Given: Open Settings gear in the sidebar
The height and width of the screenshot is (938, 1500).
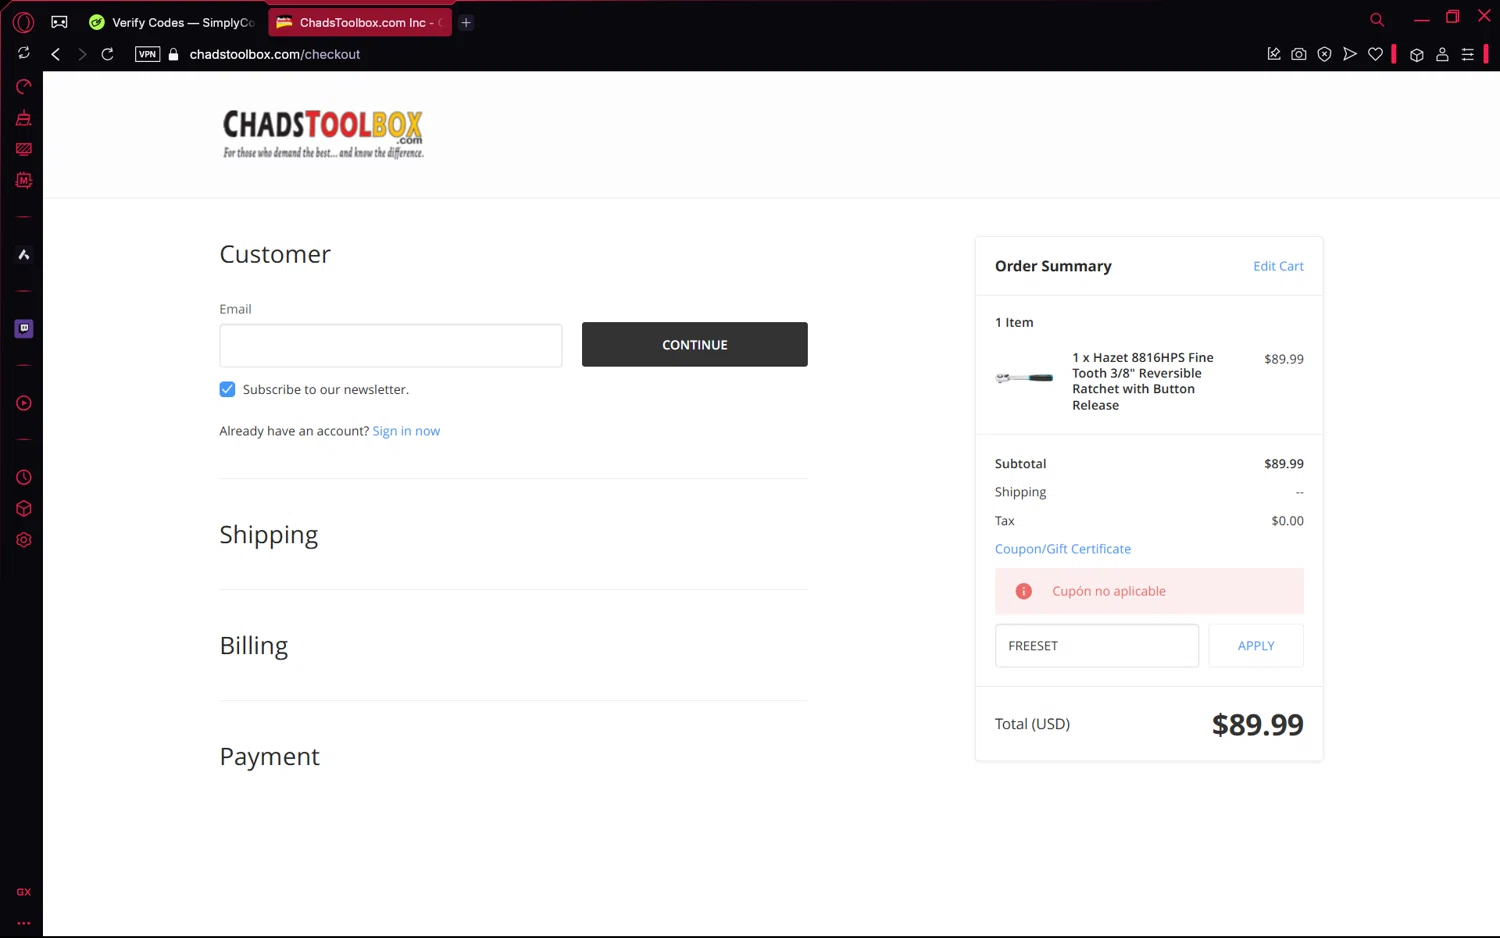Looking at the screenshot, I should click(24, 540).
